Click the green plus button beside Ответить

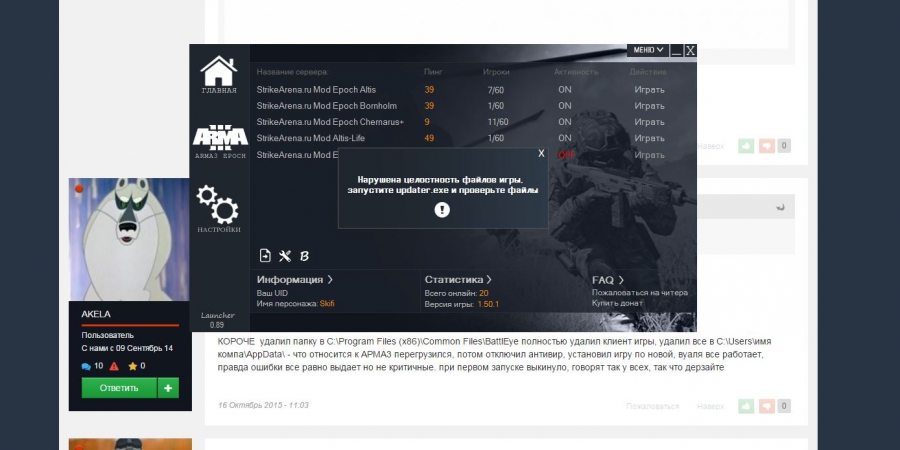168,388
